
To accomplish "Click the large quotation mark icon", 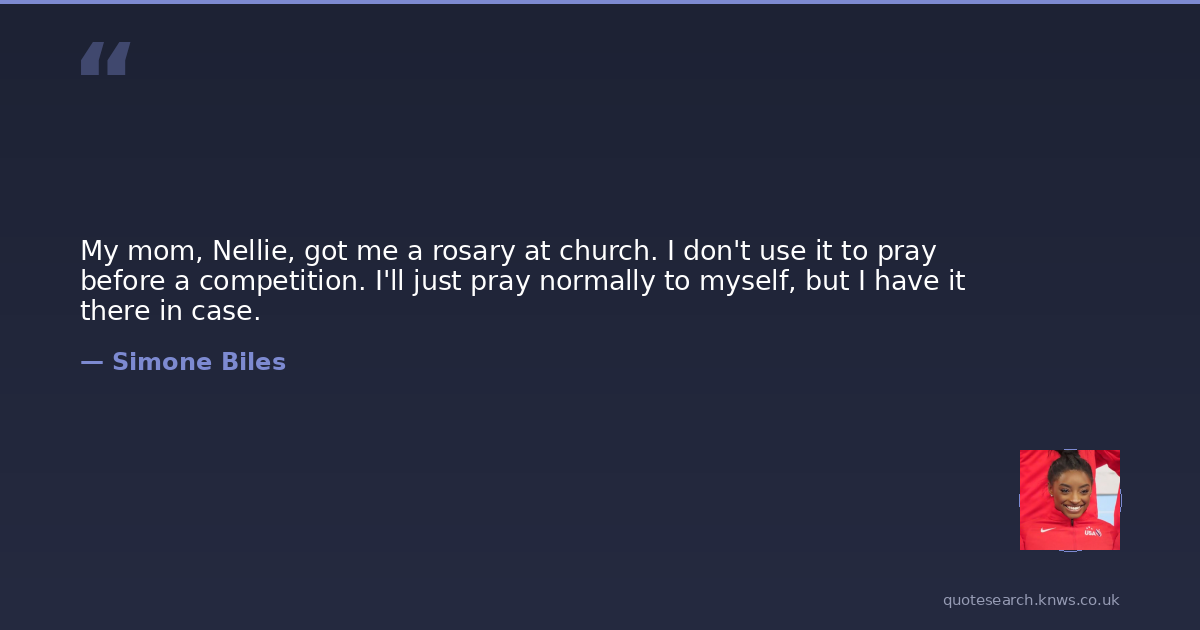I will (105, 59).
